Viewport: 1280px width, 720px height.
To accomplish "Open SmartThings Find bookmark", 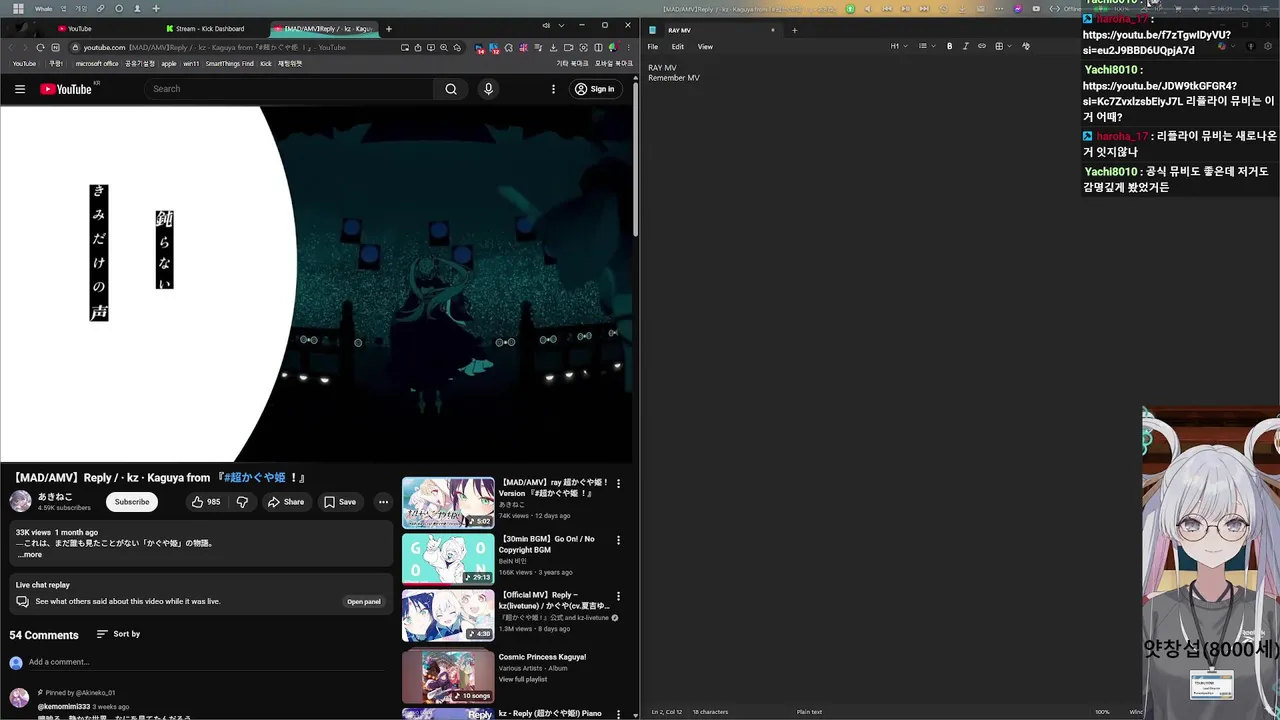I will click(230, 64).
